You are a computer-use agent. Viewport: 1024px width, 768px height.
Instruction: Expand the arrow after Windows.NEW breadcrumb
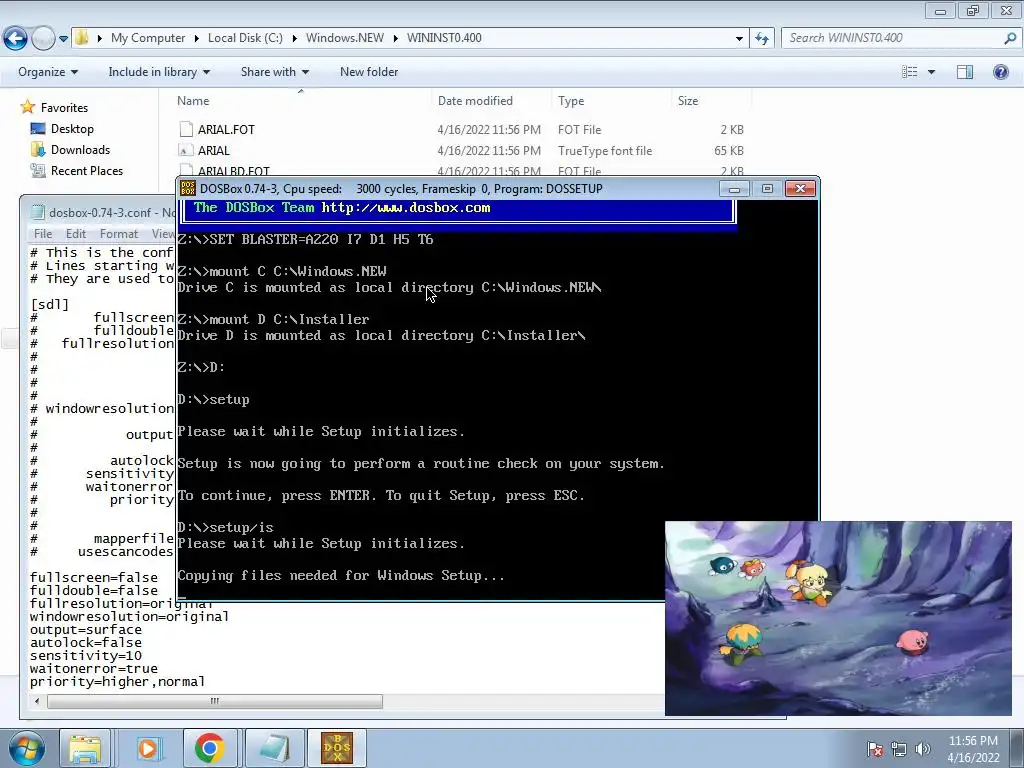[396, 38]
